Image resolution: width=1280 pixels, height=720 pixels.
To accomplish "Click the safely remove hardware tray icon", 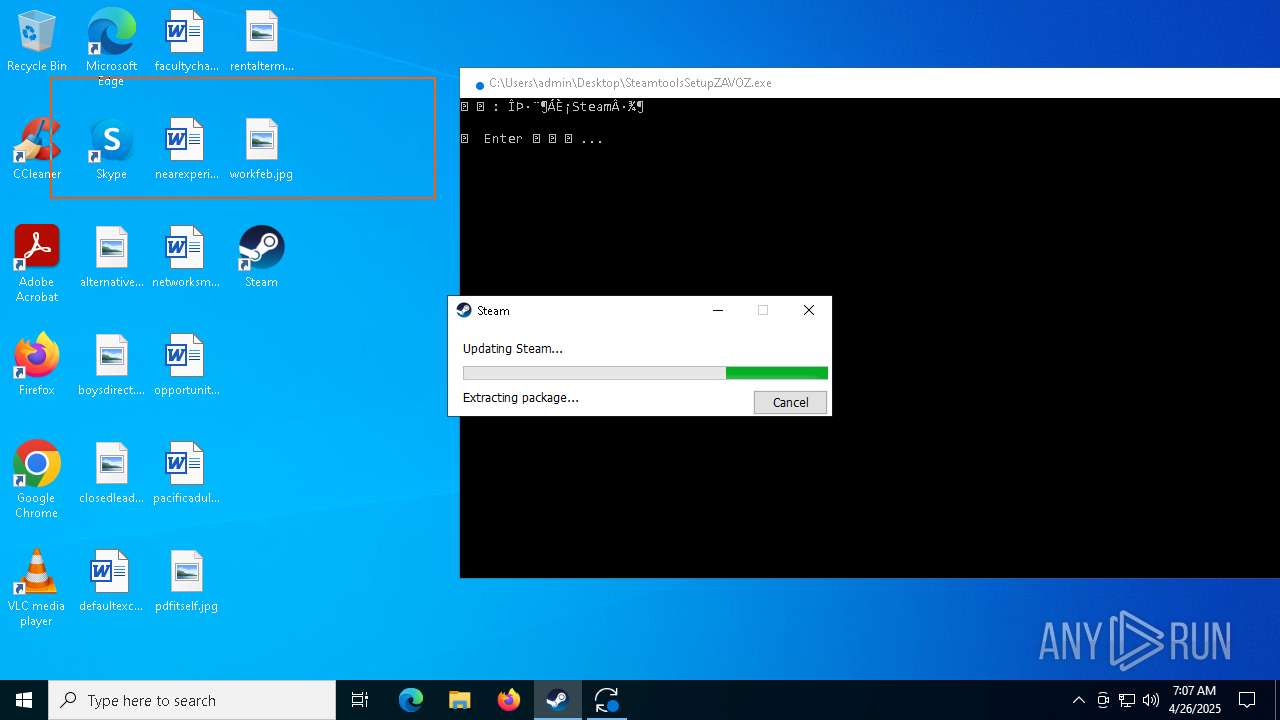I will pos(1103,700).
